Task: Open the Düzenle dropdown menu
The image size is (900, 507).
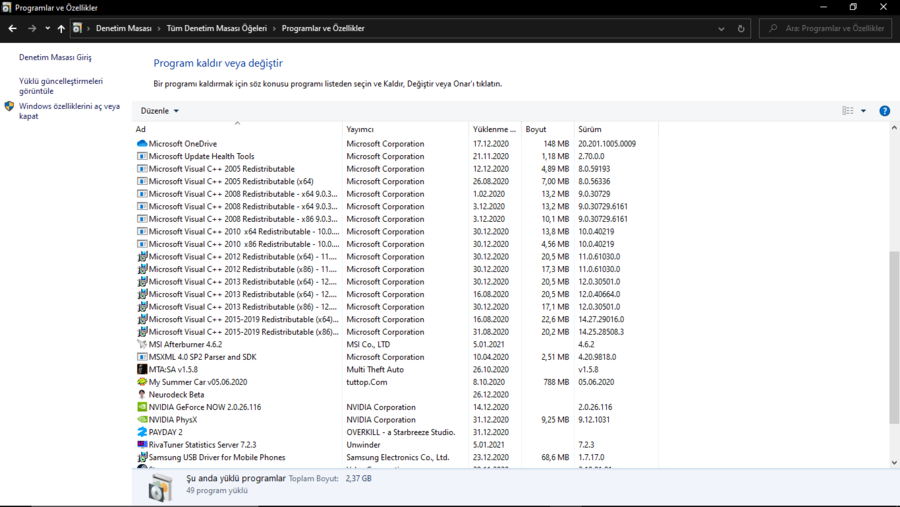Action: click(x=160, y=111)
